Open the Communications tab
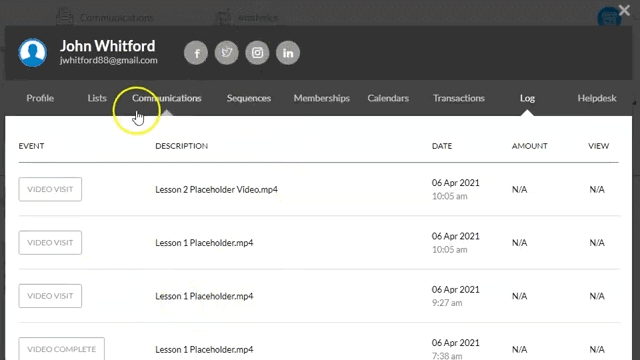Image resolution: width=640 pixels, height=360 pixels. click(x=167, y=98)
